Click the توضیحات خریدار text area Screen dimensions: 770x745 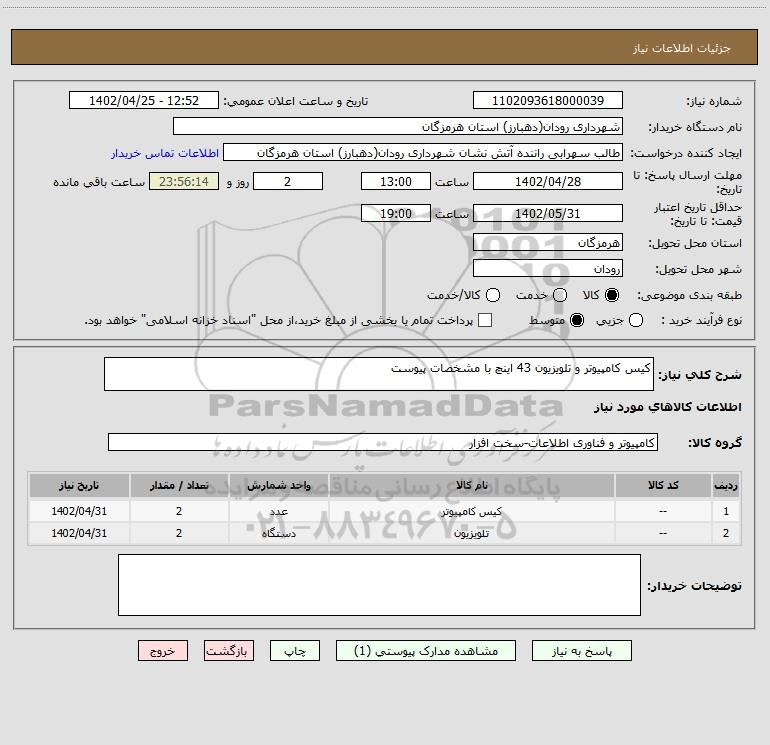(x=379, y=585)
